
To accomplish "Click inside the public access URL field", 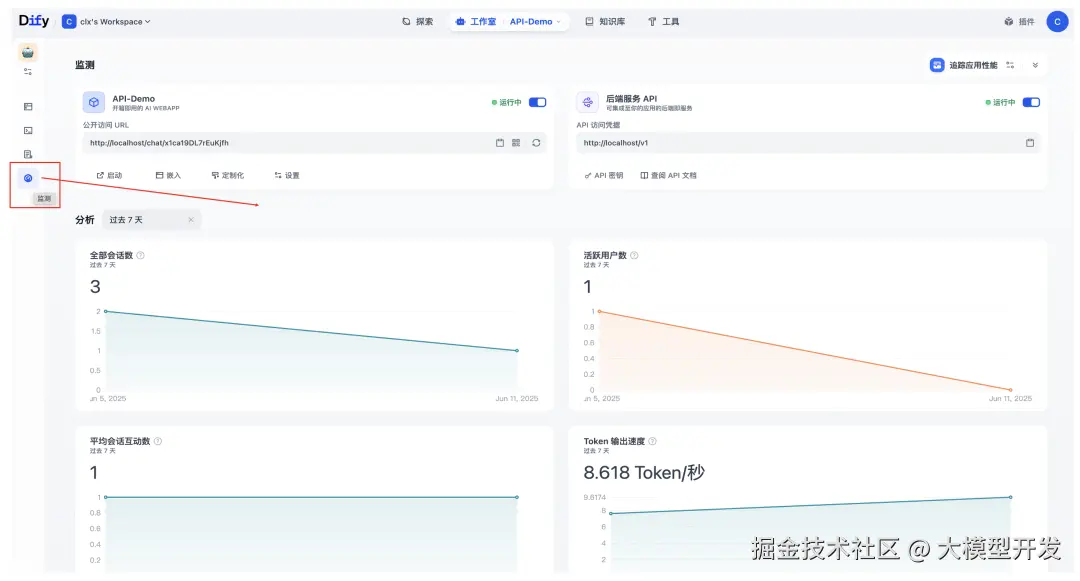I will pyautogui.click(x=300, y=142).
